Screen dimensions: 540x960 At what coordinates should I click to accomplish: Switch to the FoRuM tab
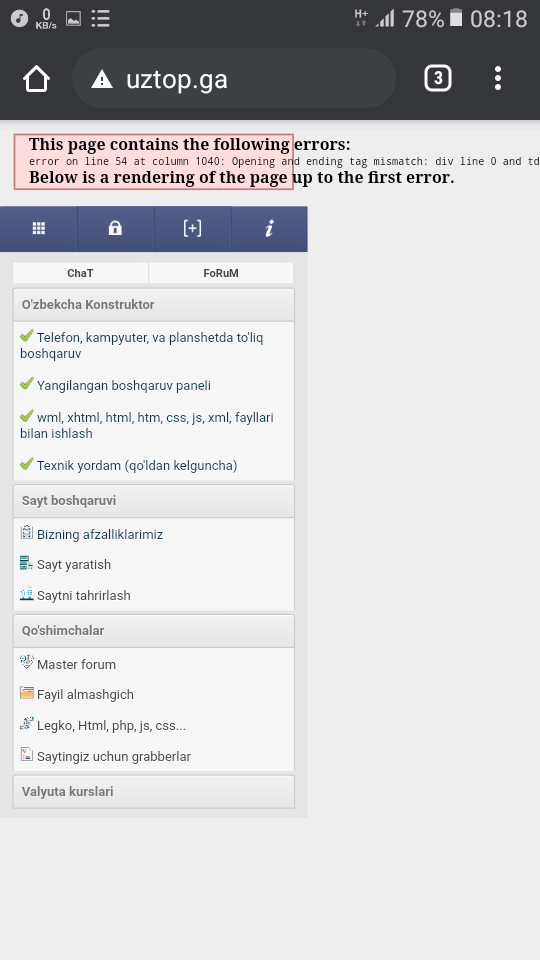click(221, 273)
